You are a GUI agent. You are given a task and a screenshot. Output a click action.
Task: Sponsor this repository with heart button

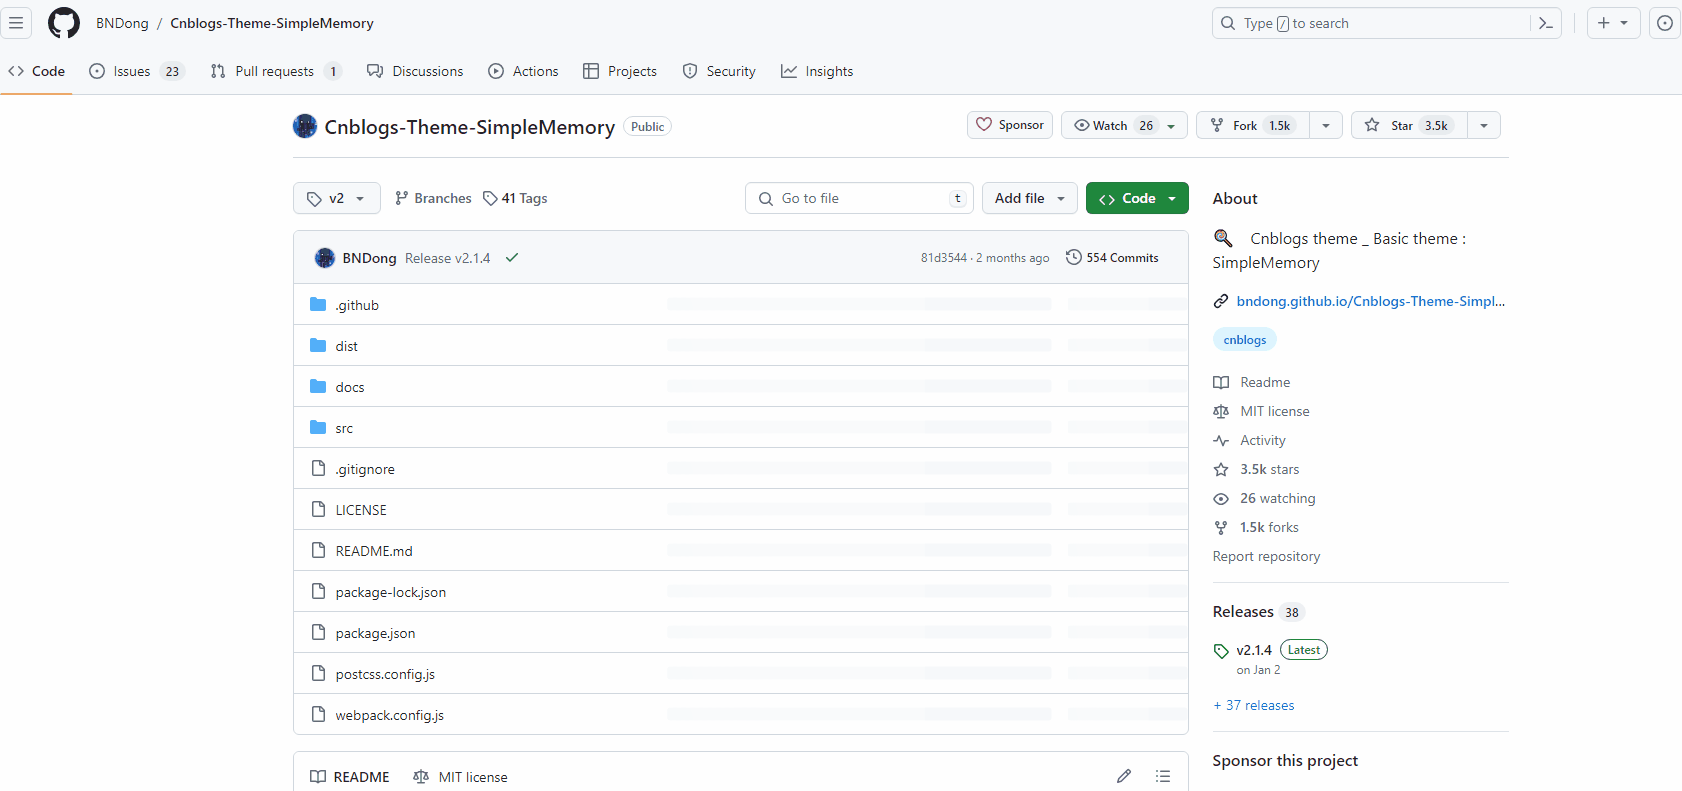1010,125
